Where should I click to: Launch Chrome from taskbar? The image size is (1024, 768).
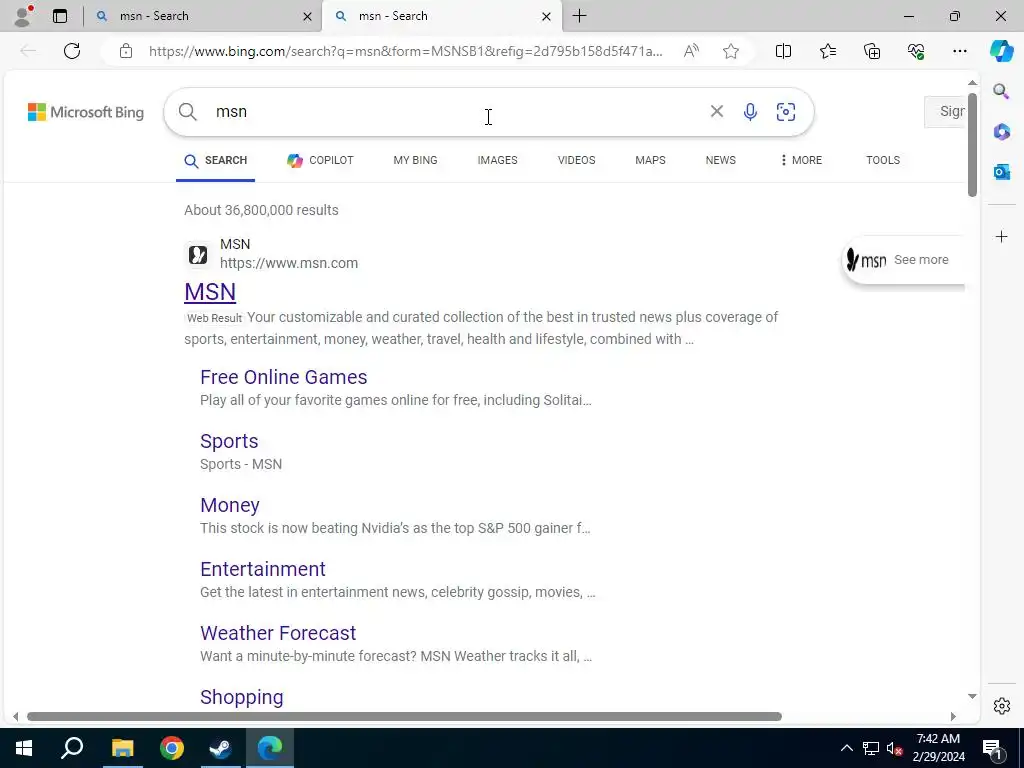(x=172, y=748)
